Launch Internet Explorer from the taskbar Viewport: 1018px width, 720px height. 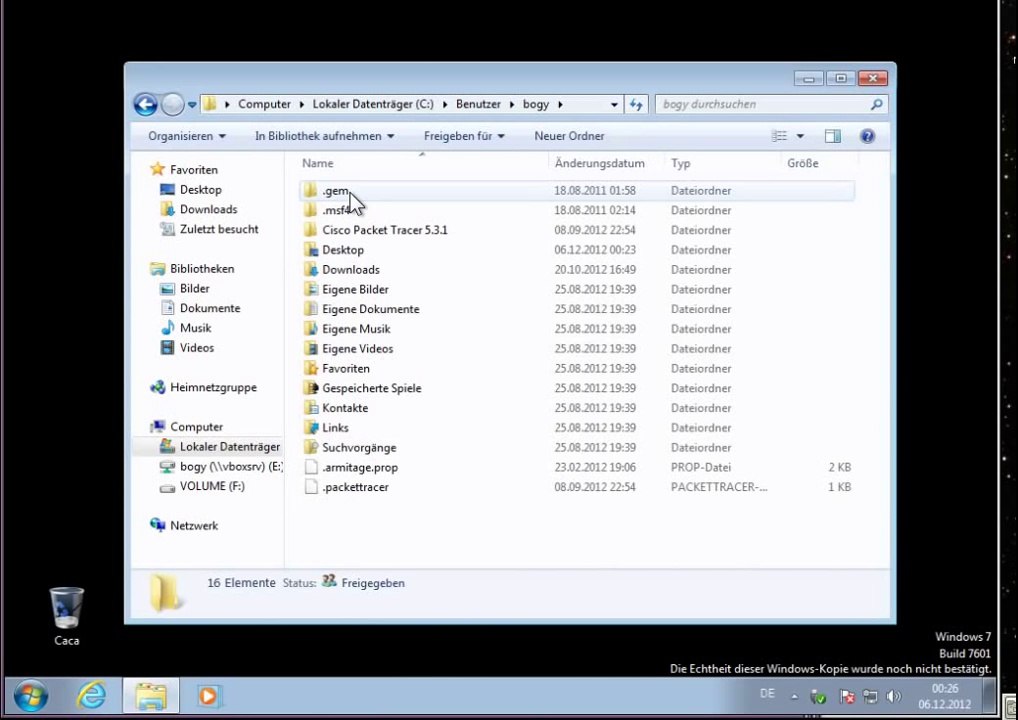[92, 697]
